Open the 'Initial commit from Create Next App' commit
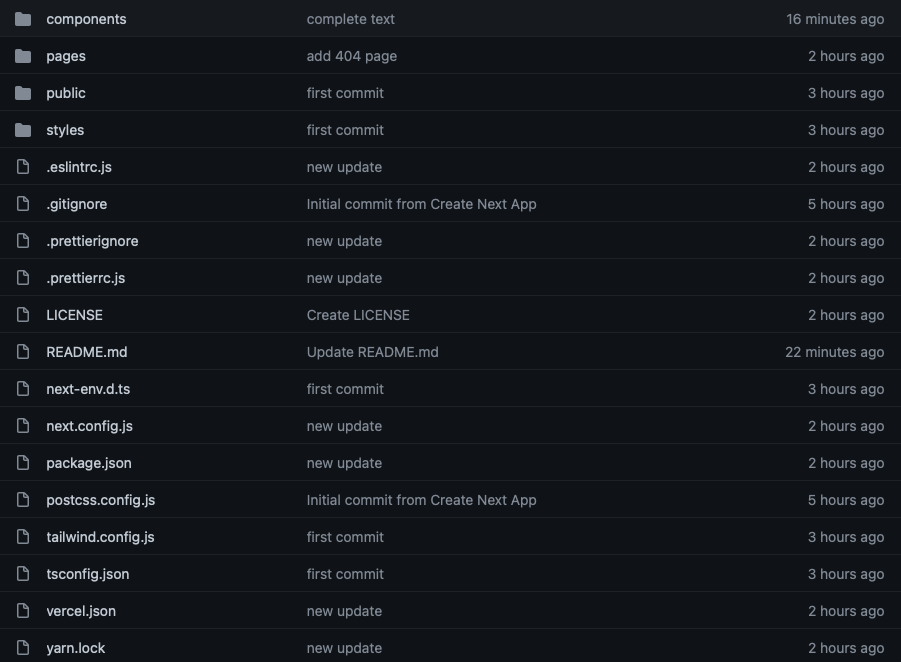The image size is (901, 662). [421, 203]
